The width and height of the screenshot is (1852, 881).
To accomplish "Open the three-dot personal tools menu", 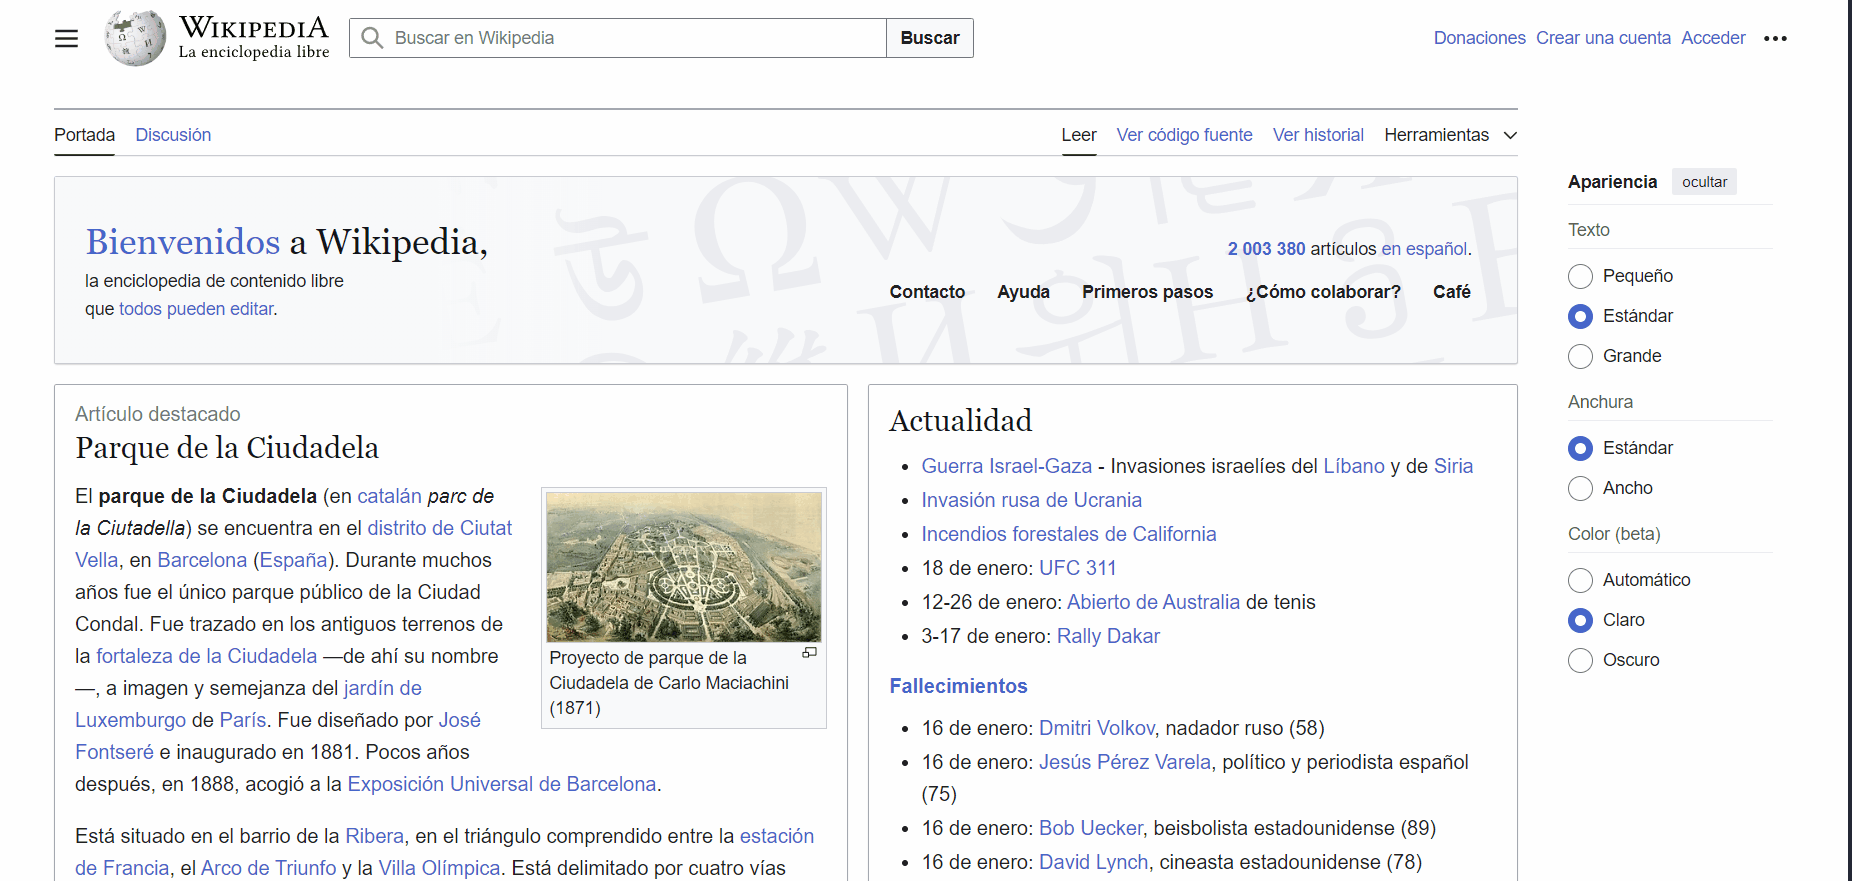I will (1775, 39).
